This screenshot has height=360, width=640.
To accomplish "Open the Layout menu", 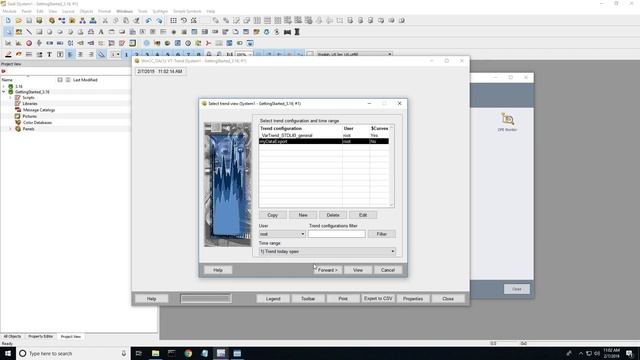I will point(68,11).
